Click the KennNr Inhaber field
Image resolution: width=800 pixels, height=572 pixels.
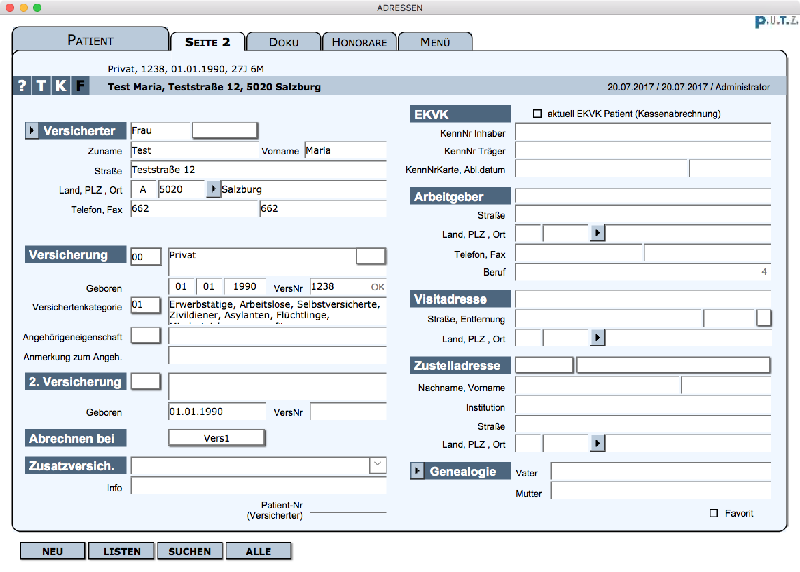coord(643,132)
